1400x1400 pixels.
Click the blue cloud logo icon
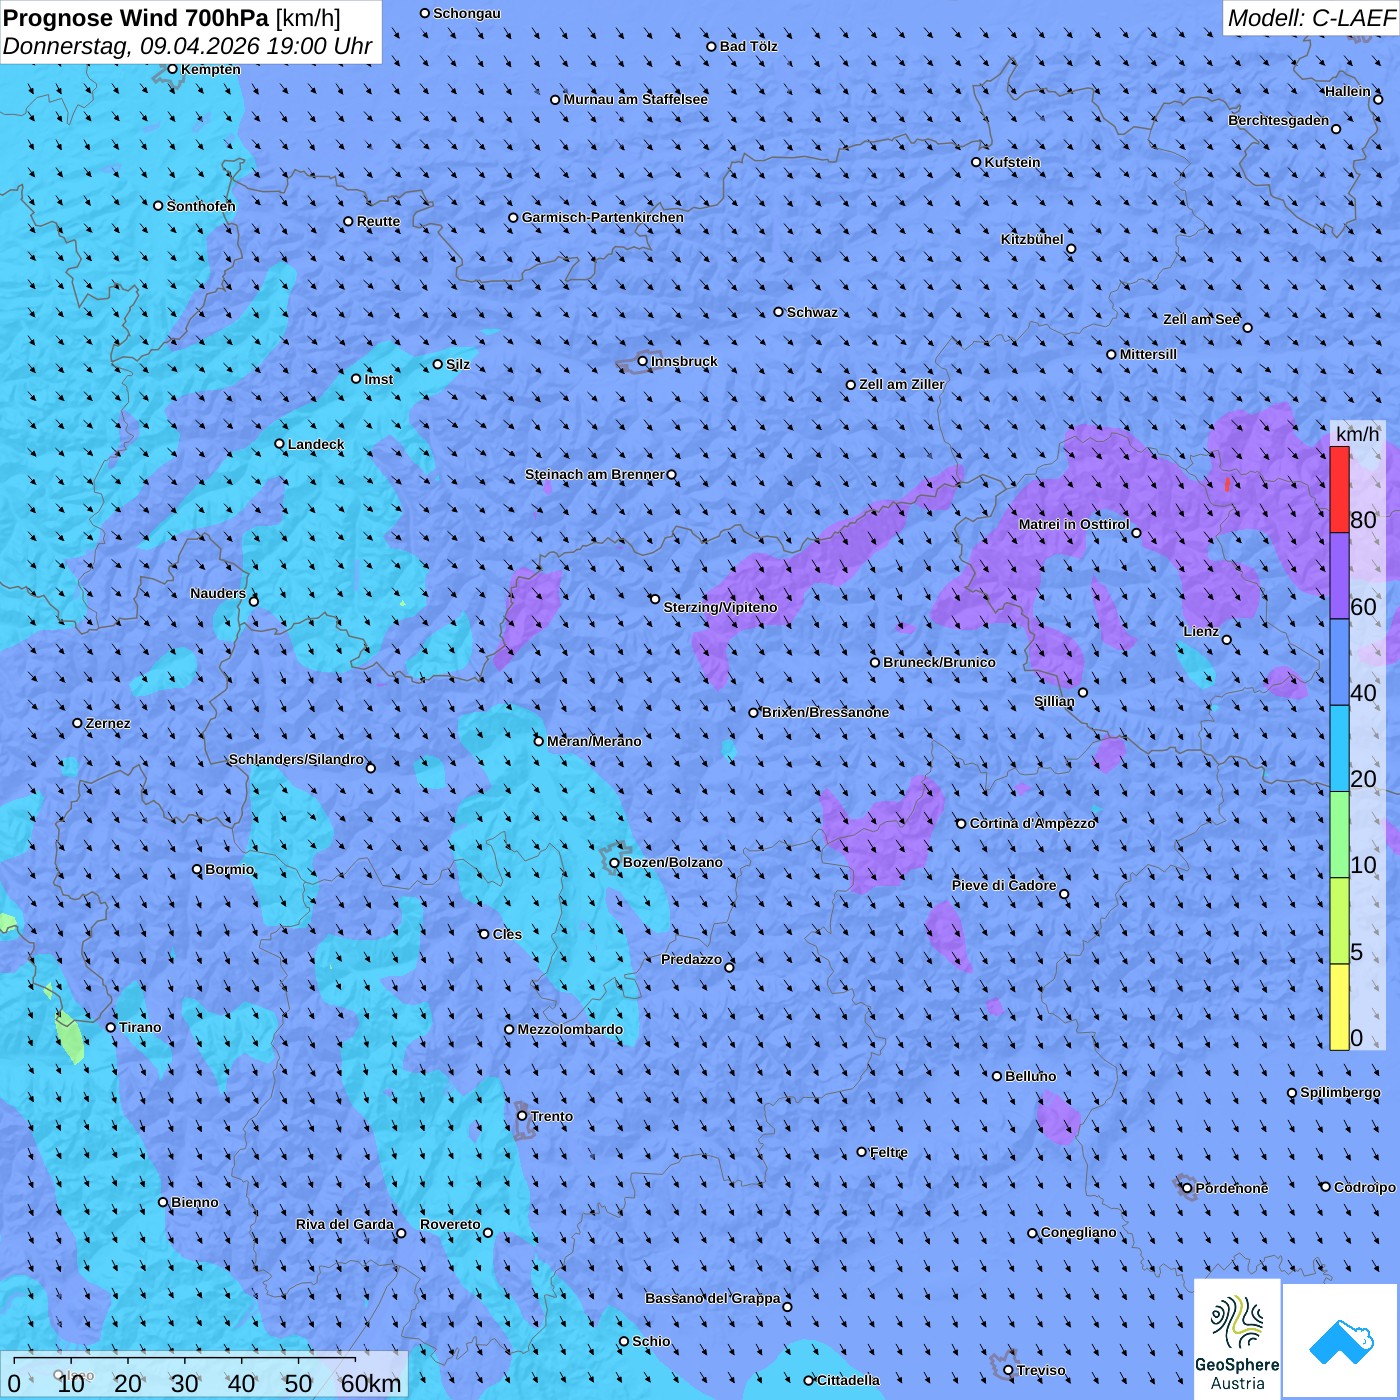[x=1340, y=1341]
